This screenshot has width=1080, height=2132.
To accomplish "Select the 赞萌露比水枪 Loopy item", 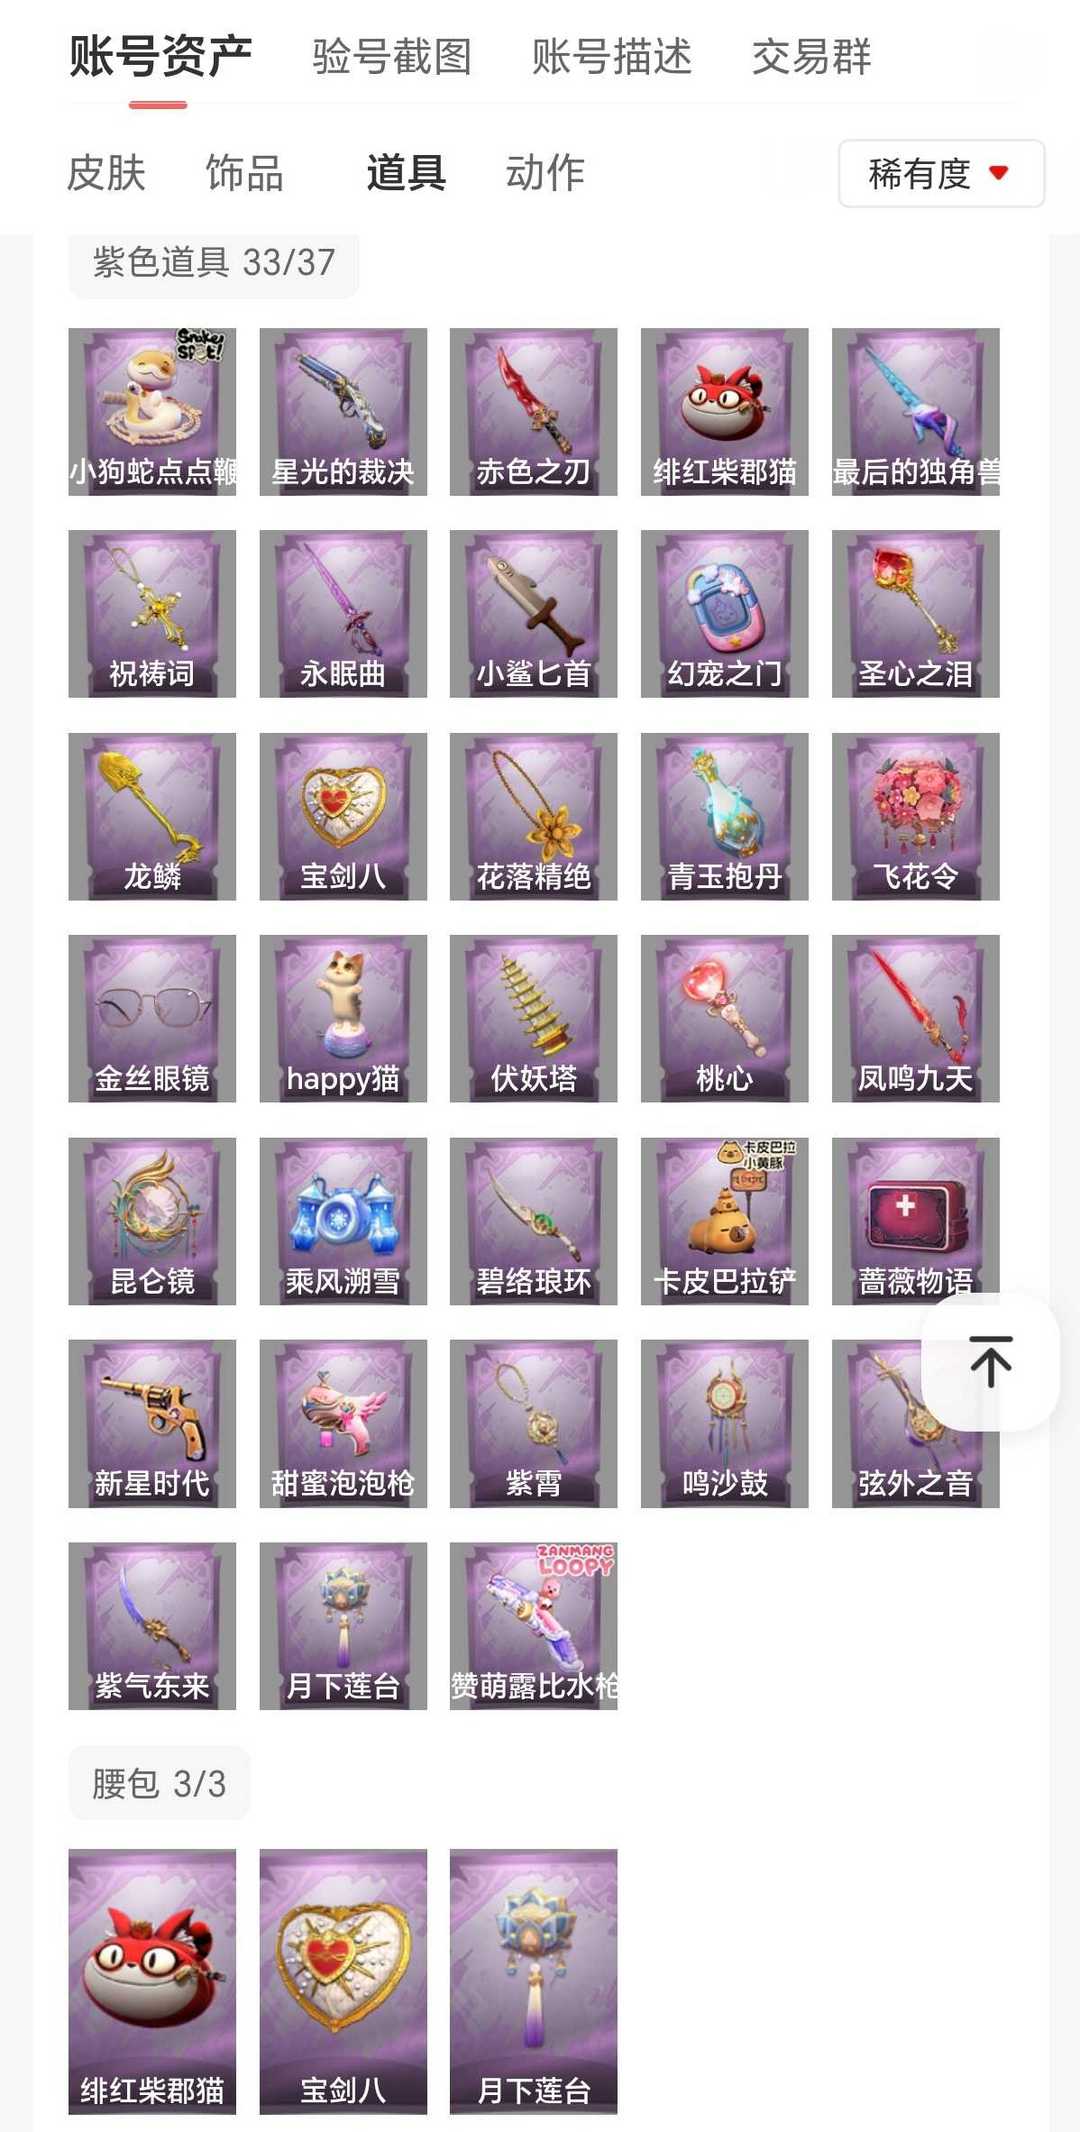I will 533,1626.
